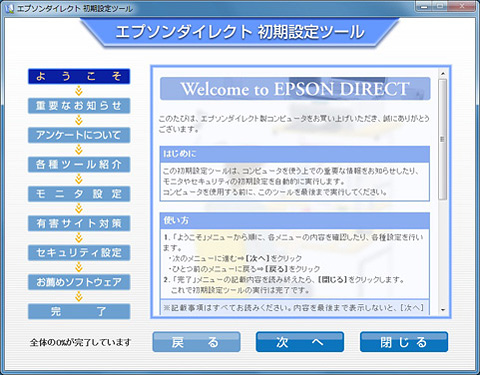Minimize the window
480x375 pixels.
(x=424, y=6)
